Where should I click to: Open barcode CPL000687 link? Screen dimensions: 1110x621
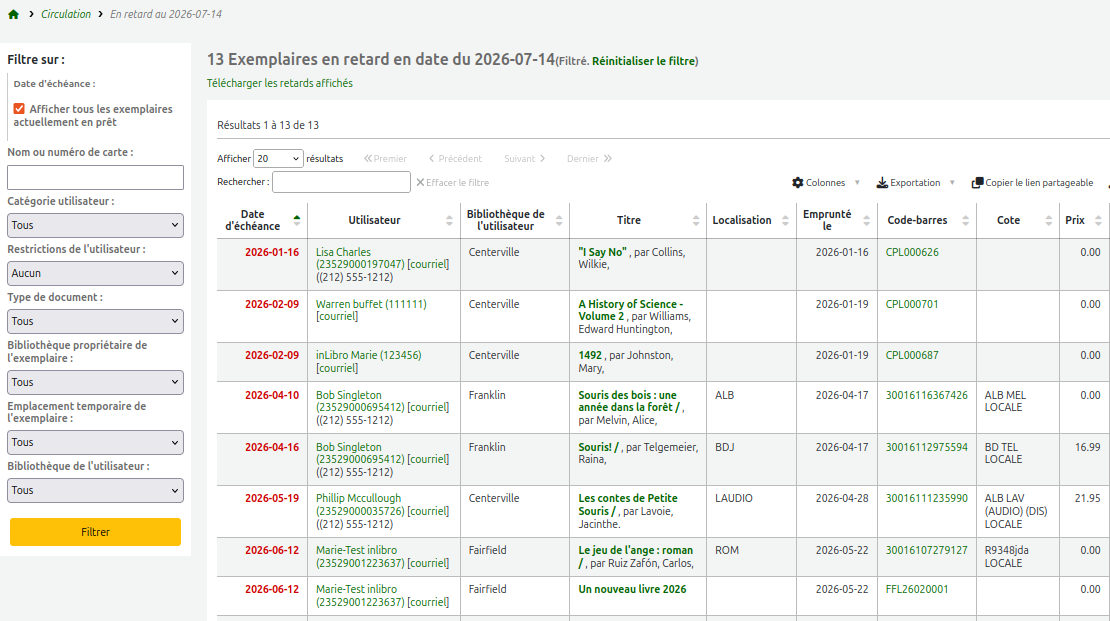(912, 355)
